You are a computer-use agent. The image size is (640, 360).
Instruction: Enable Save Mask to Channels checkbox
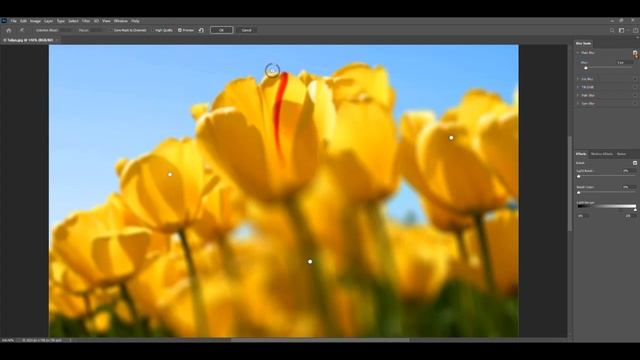tap(111, 30)
